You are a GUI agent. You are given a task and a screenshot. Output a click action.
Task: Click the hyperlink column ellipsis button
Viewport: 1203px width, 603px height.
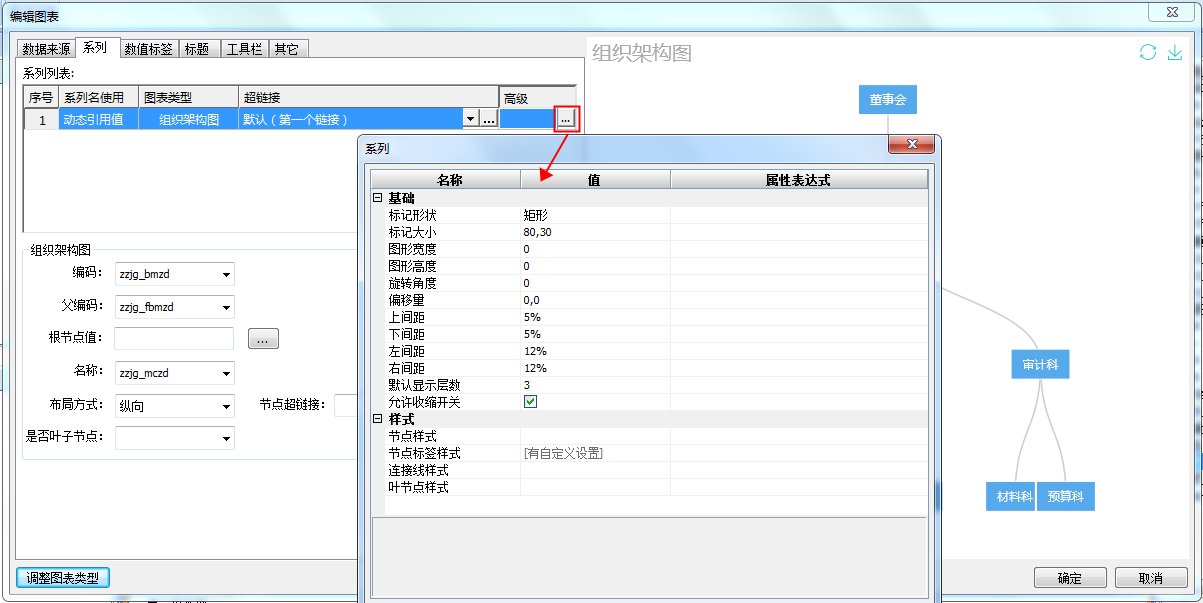[x=488, y=119]
